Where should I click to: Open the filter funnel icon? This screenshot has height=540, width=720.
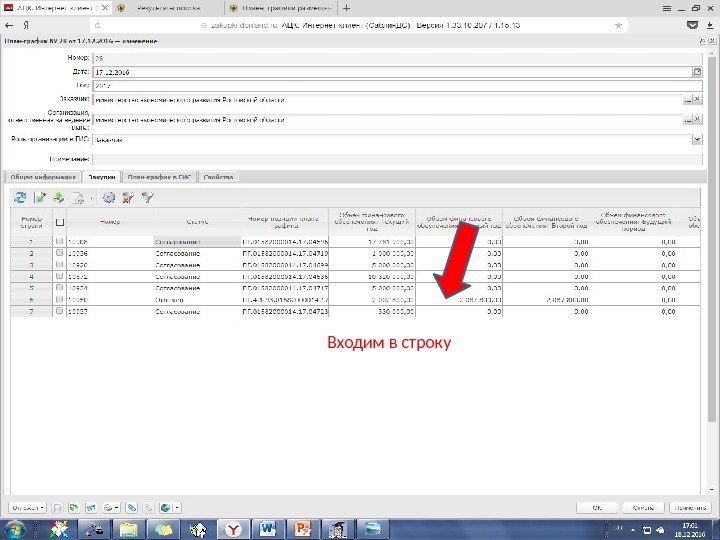(x=147, y=198)
